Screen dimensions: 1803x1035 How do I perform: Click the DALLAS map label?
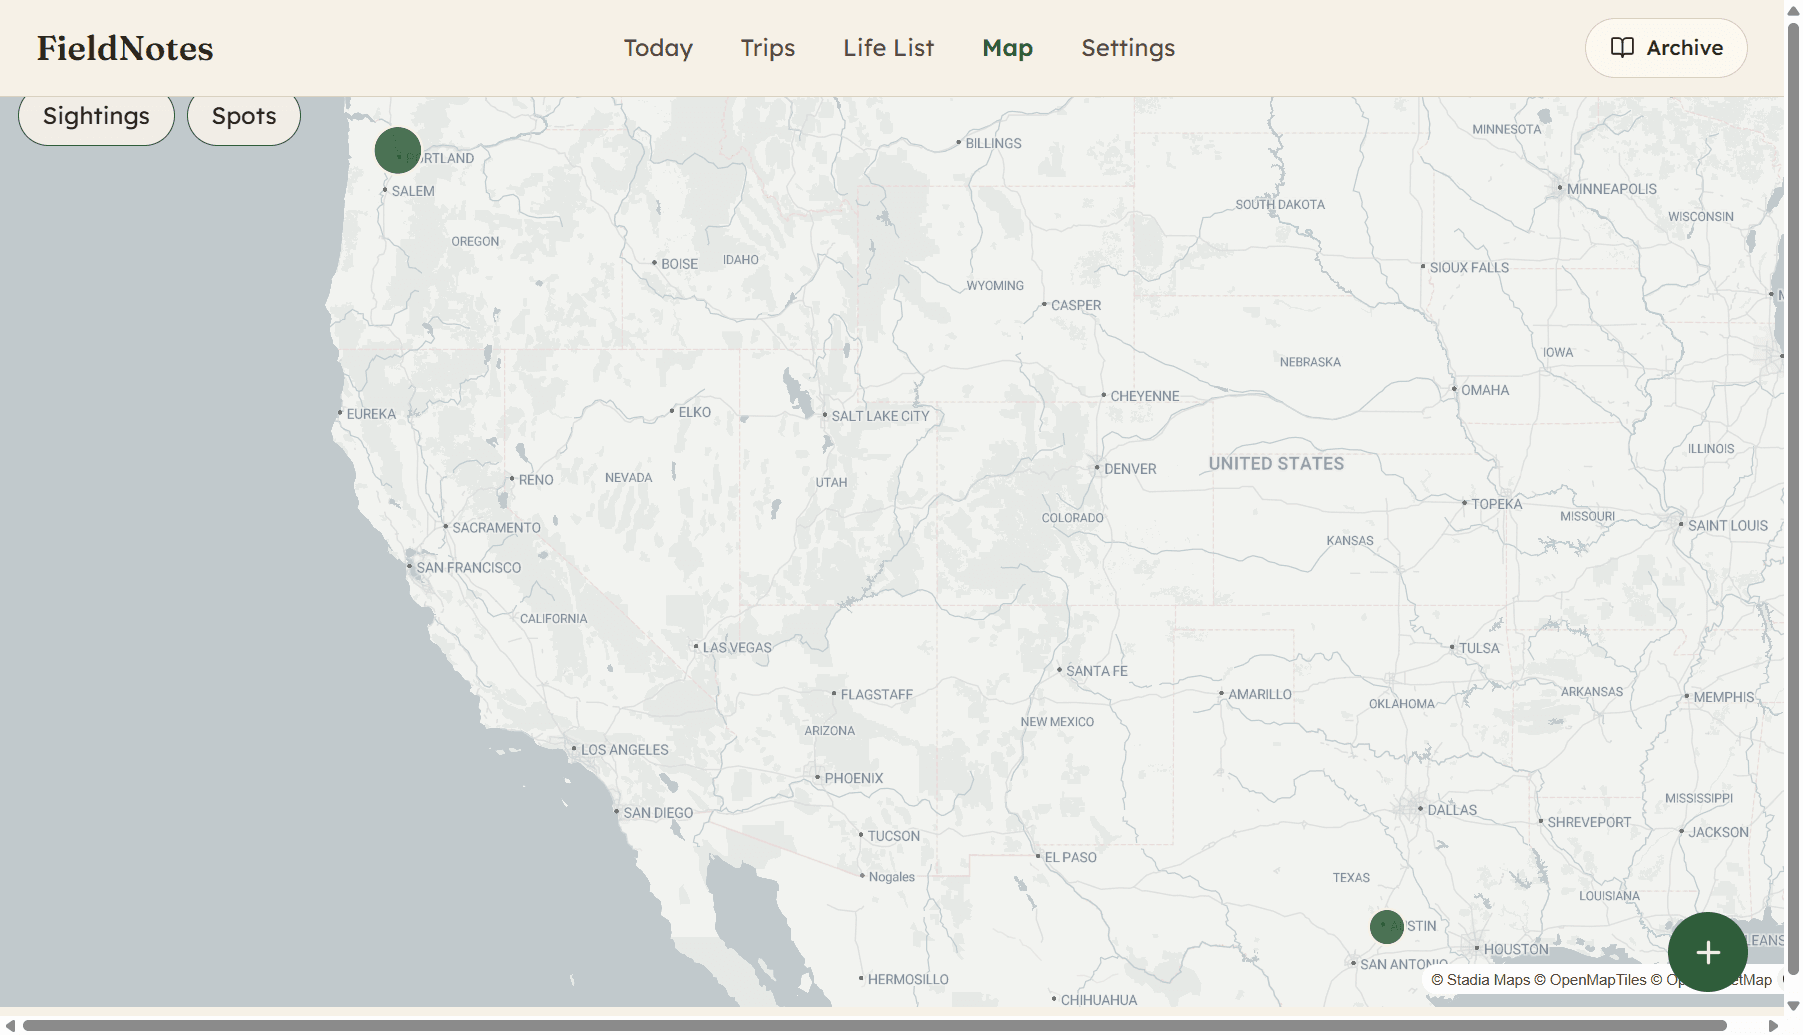click(x=1452, y=810)
